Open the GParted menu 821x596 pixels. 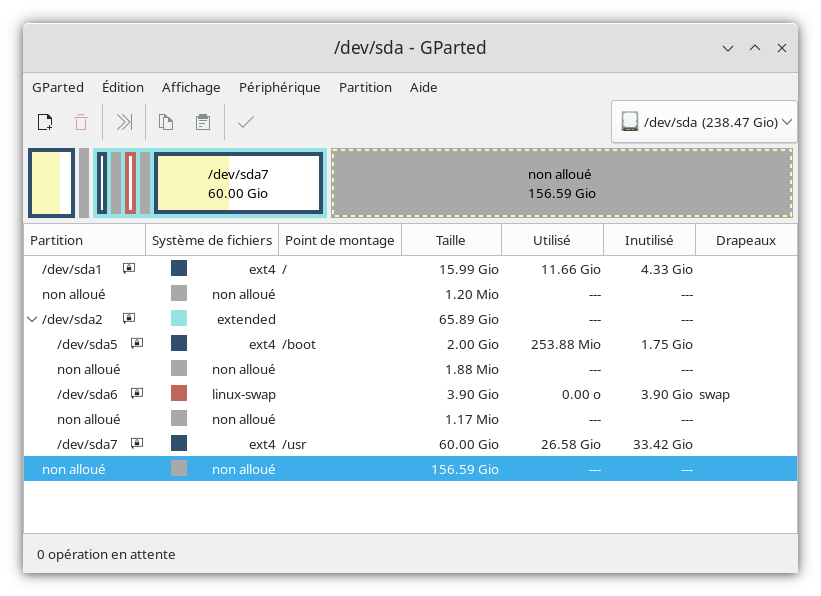pos(58,87)
